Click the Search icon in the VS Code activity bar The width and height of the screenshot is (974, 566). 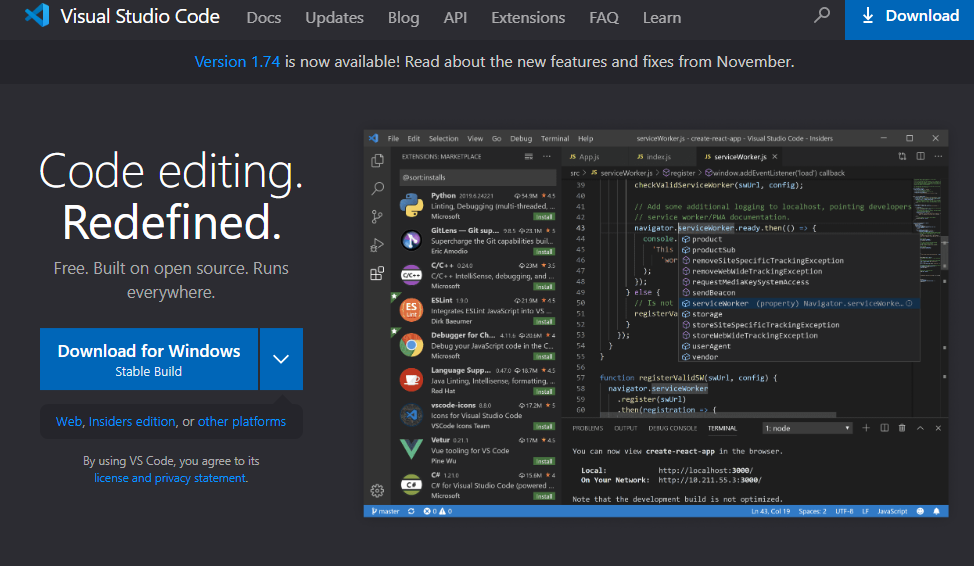tap(377, 188)
